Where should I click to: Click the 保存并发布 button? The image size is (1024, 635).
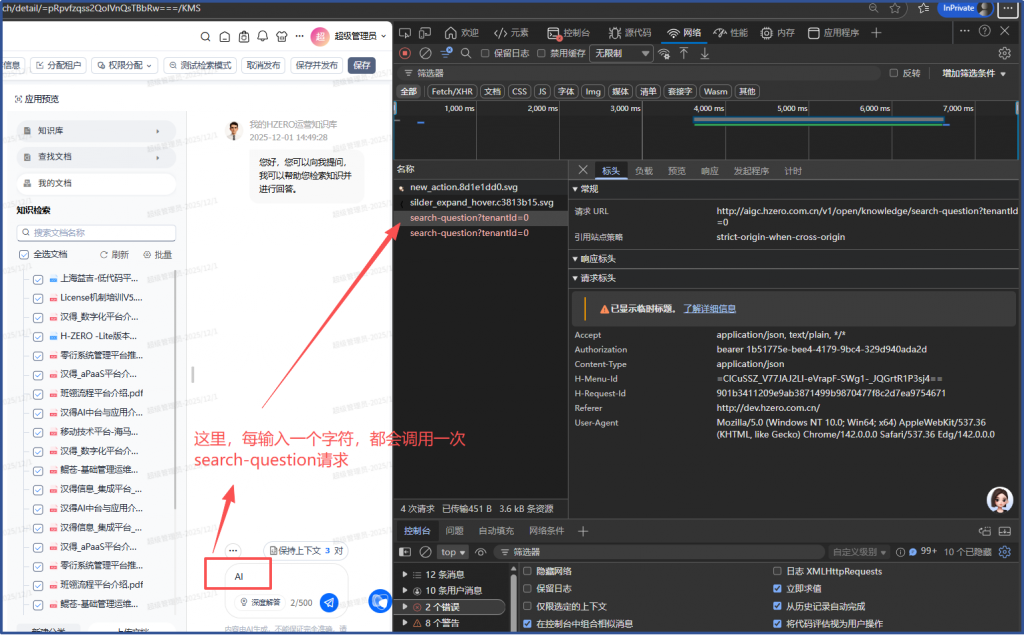pyautogui.click(x=316, y=65)
